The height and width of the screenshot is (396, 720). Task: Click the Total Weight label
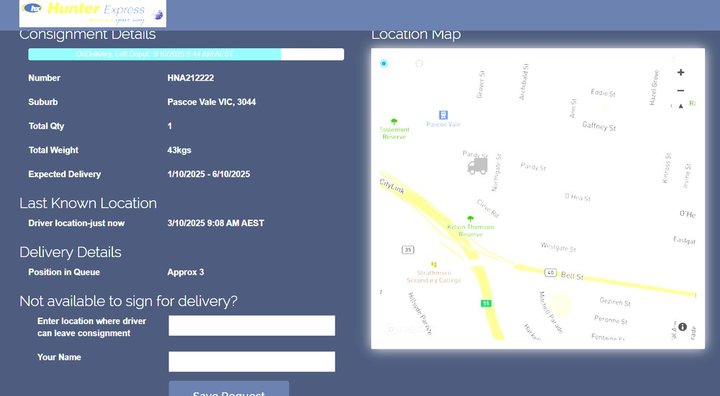pyautogui.click(x=53, y=150)
